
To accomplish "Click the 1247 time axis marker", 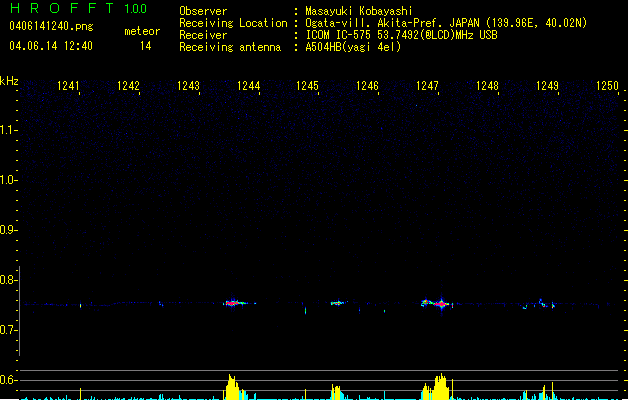I will (x=428, y=85).
